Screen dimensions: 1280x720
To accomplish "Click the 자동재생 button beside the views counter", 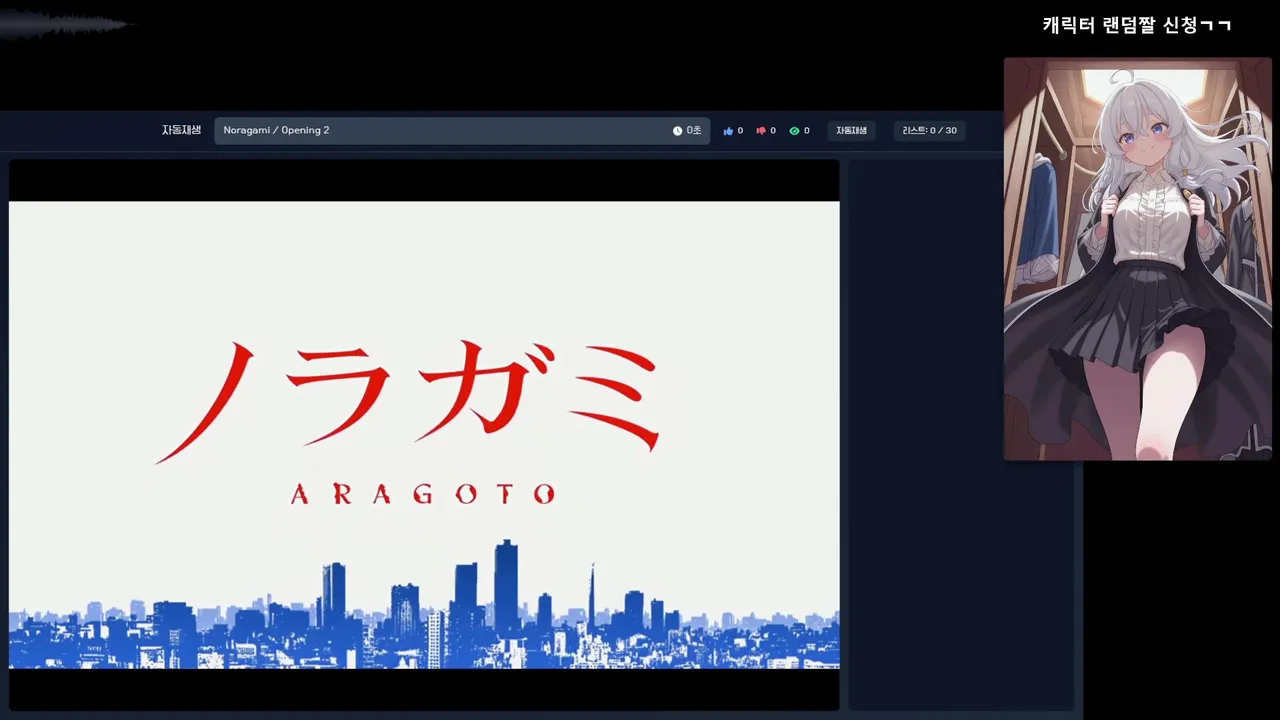I will pyautogui.click(x=852, y=131).
